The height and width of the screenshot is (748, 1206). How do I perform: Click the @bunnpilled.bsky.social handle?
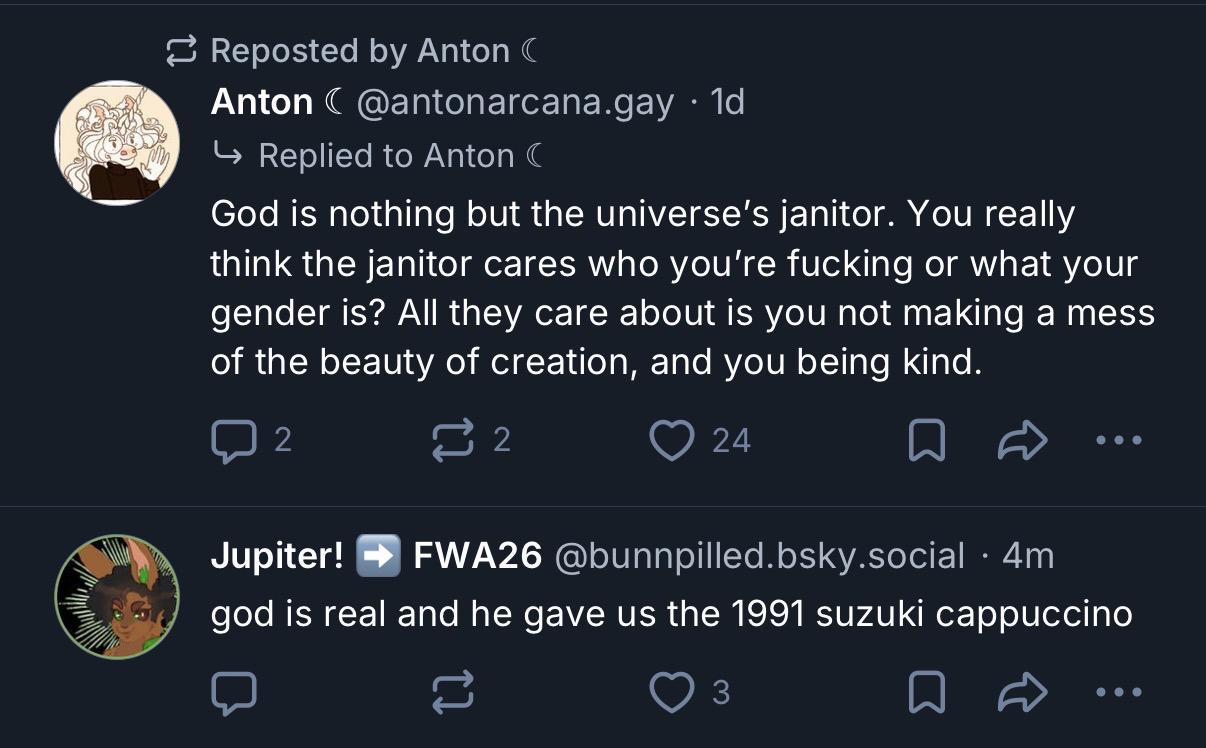[x=759, y=555]
